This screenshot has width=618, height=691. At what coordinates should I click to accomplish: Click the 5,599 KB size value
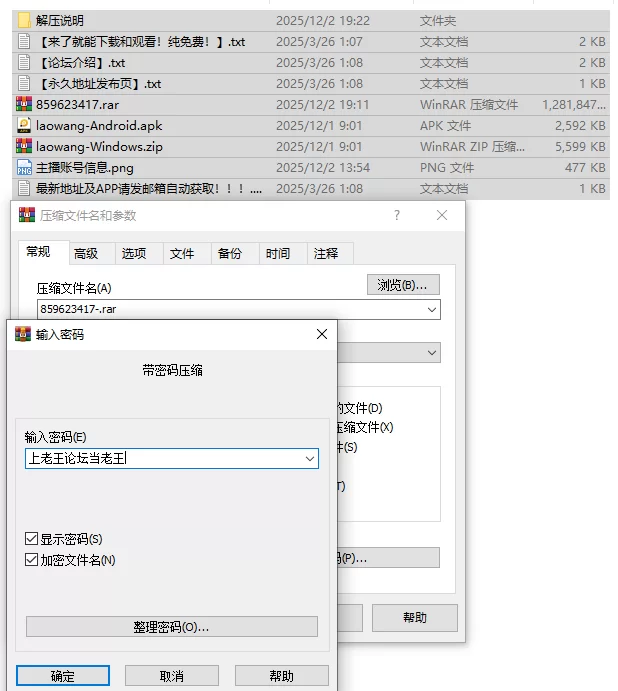(x=580, y=146)
